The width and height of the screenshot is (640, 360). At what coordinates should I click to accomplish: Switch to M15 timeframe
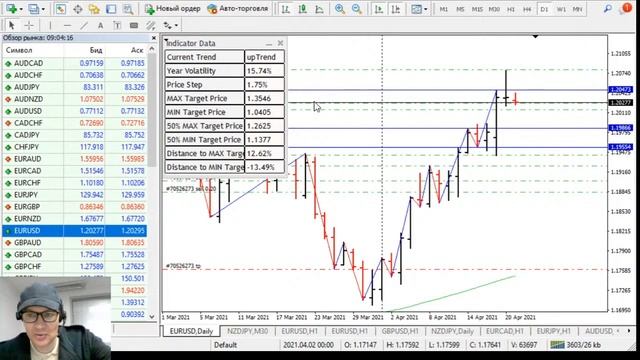477,9
